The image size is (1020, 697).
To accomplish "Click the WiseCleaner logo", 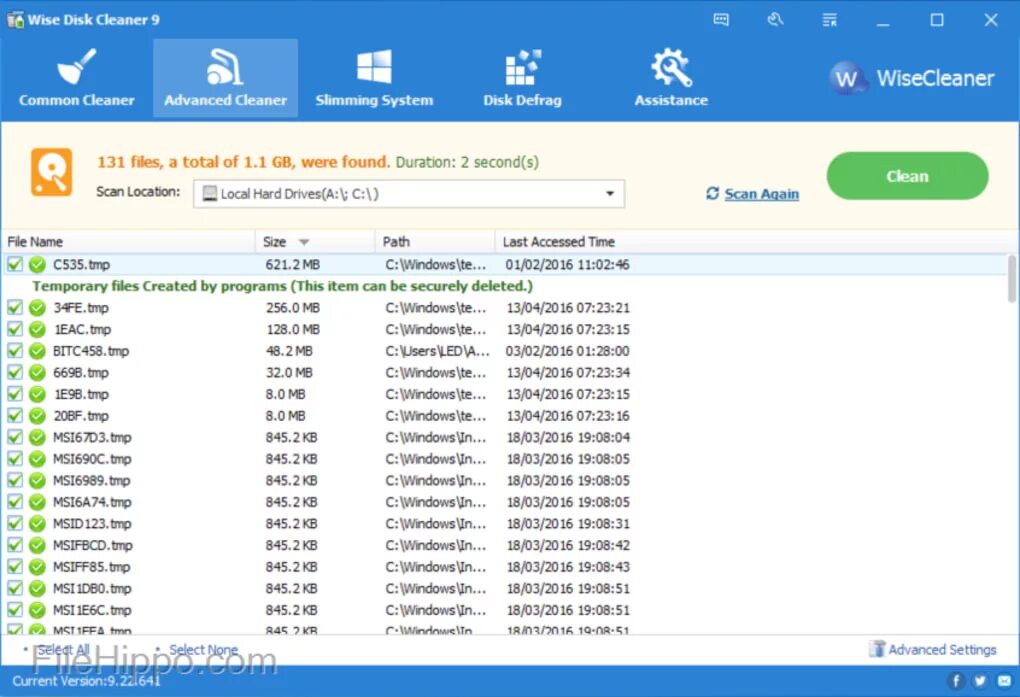I will tap(911, 78).
